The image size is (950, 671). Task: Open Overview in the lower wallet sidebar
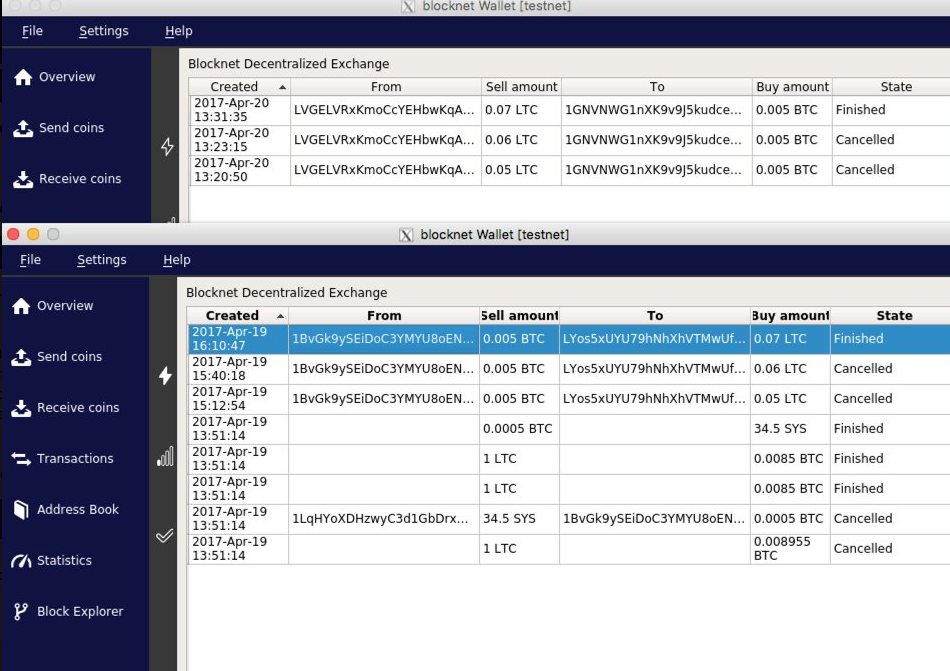pos(53,306)
